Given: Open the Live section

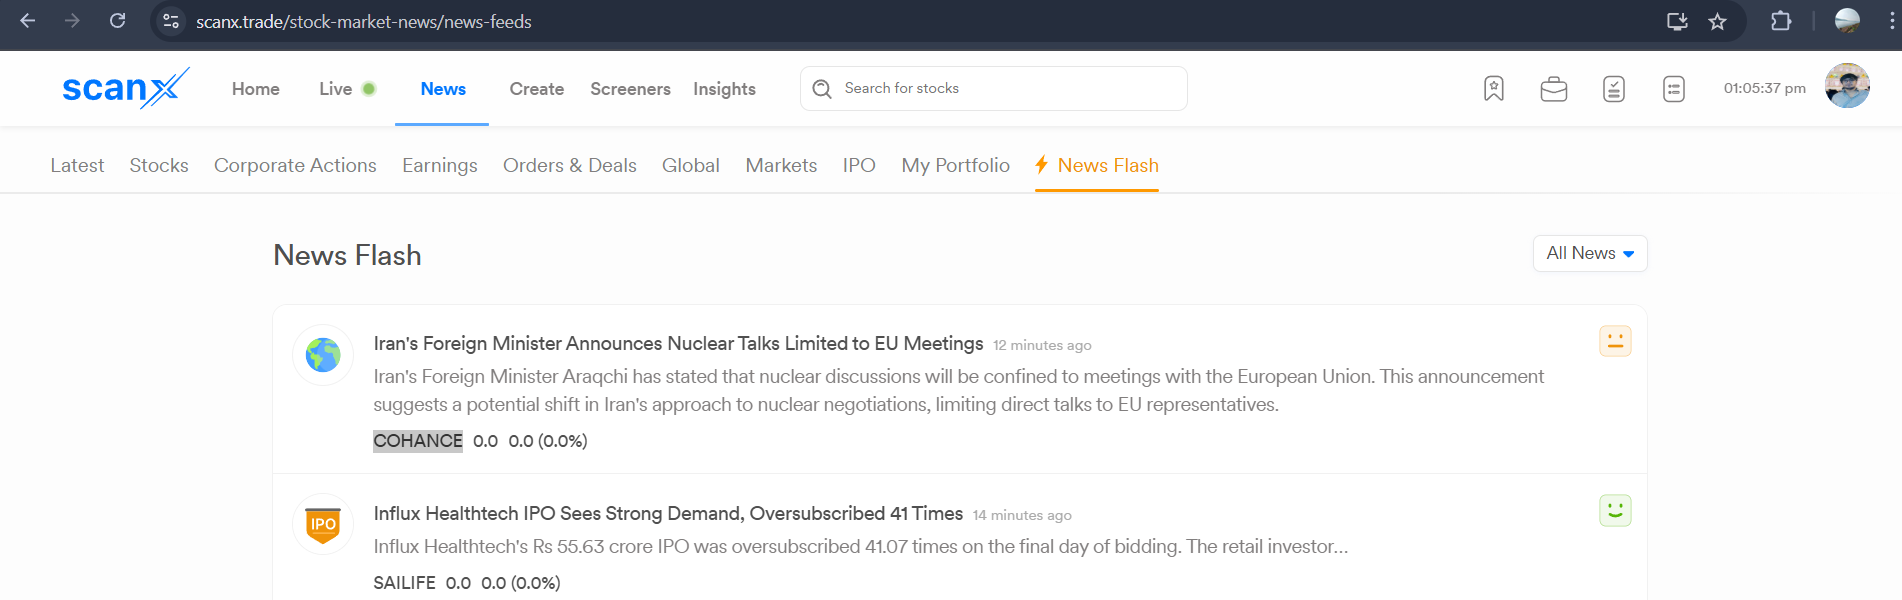Looking at the screenshot, I should 336,89.
